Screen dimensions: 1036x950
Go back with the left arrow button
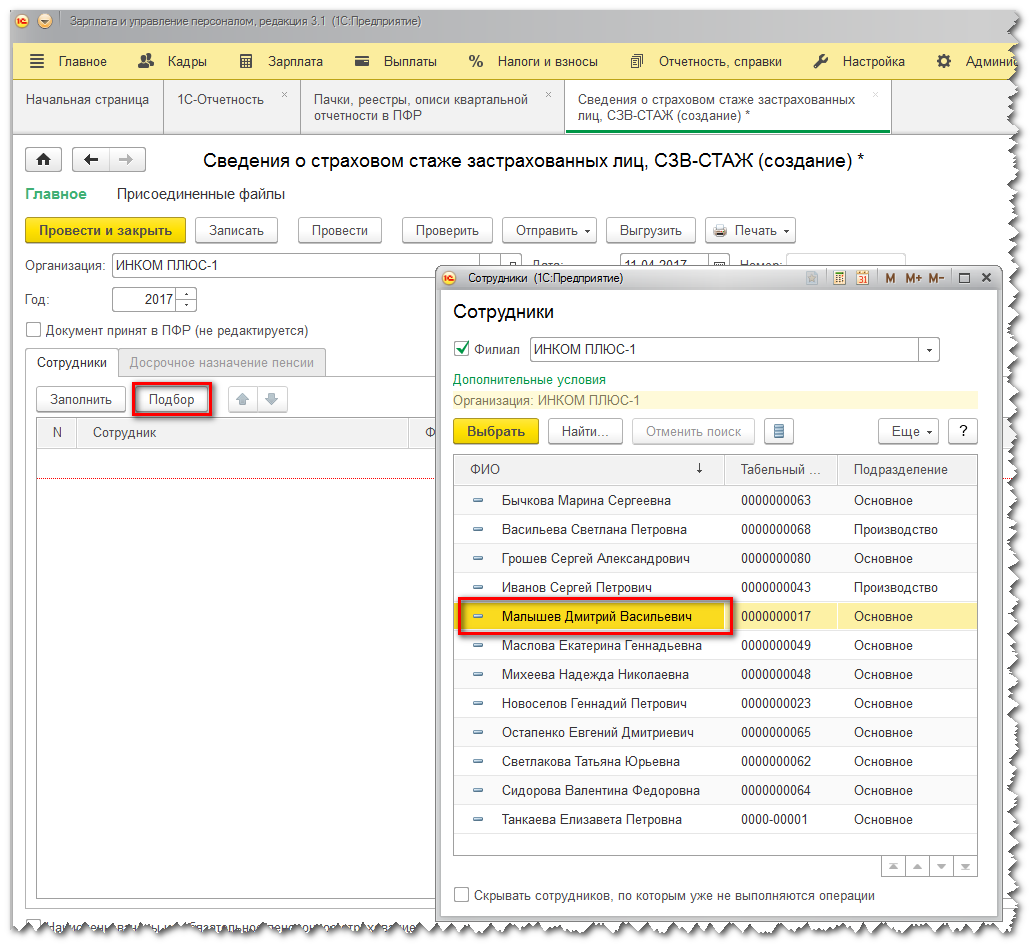pyautogui.click(x=91, y=160)
